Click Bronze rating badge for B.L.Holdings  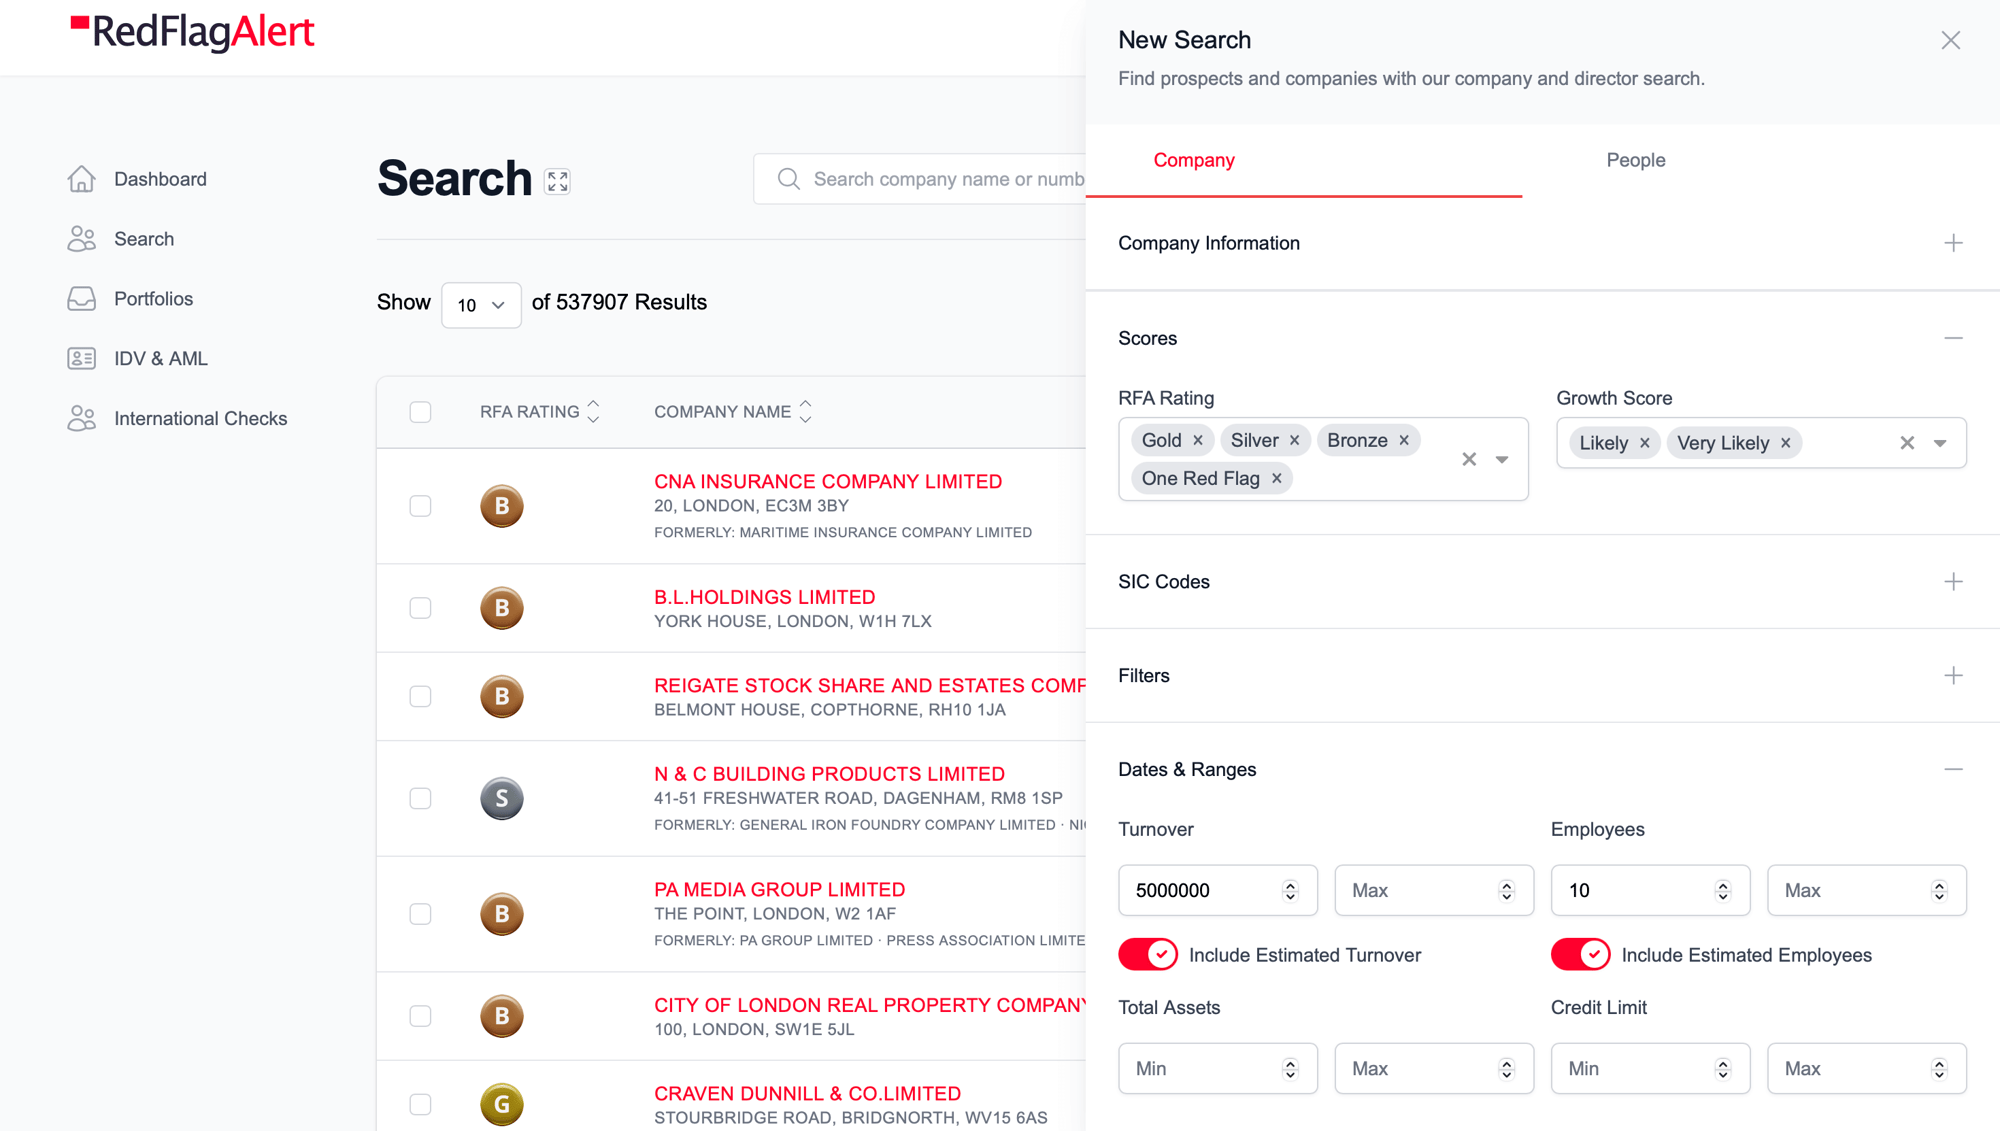click(x=502, y=608)
